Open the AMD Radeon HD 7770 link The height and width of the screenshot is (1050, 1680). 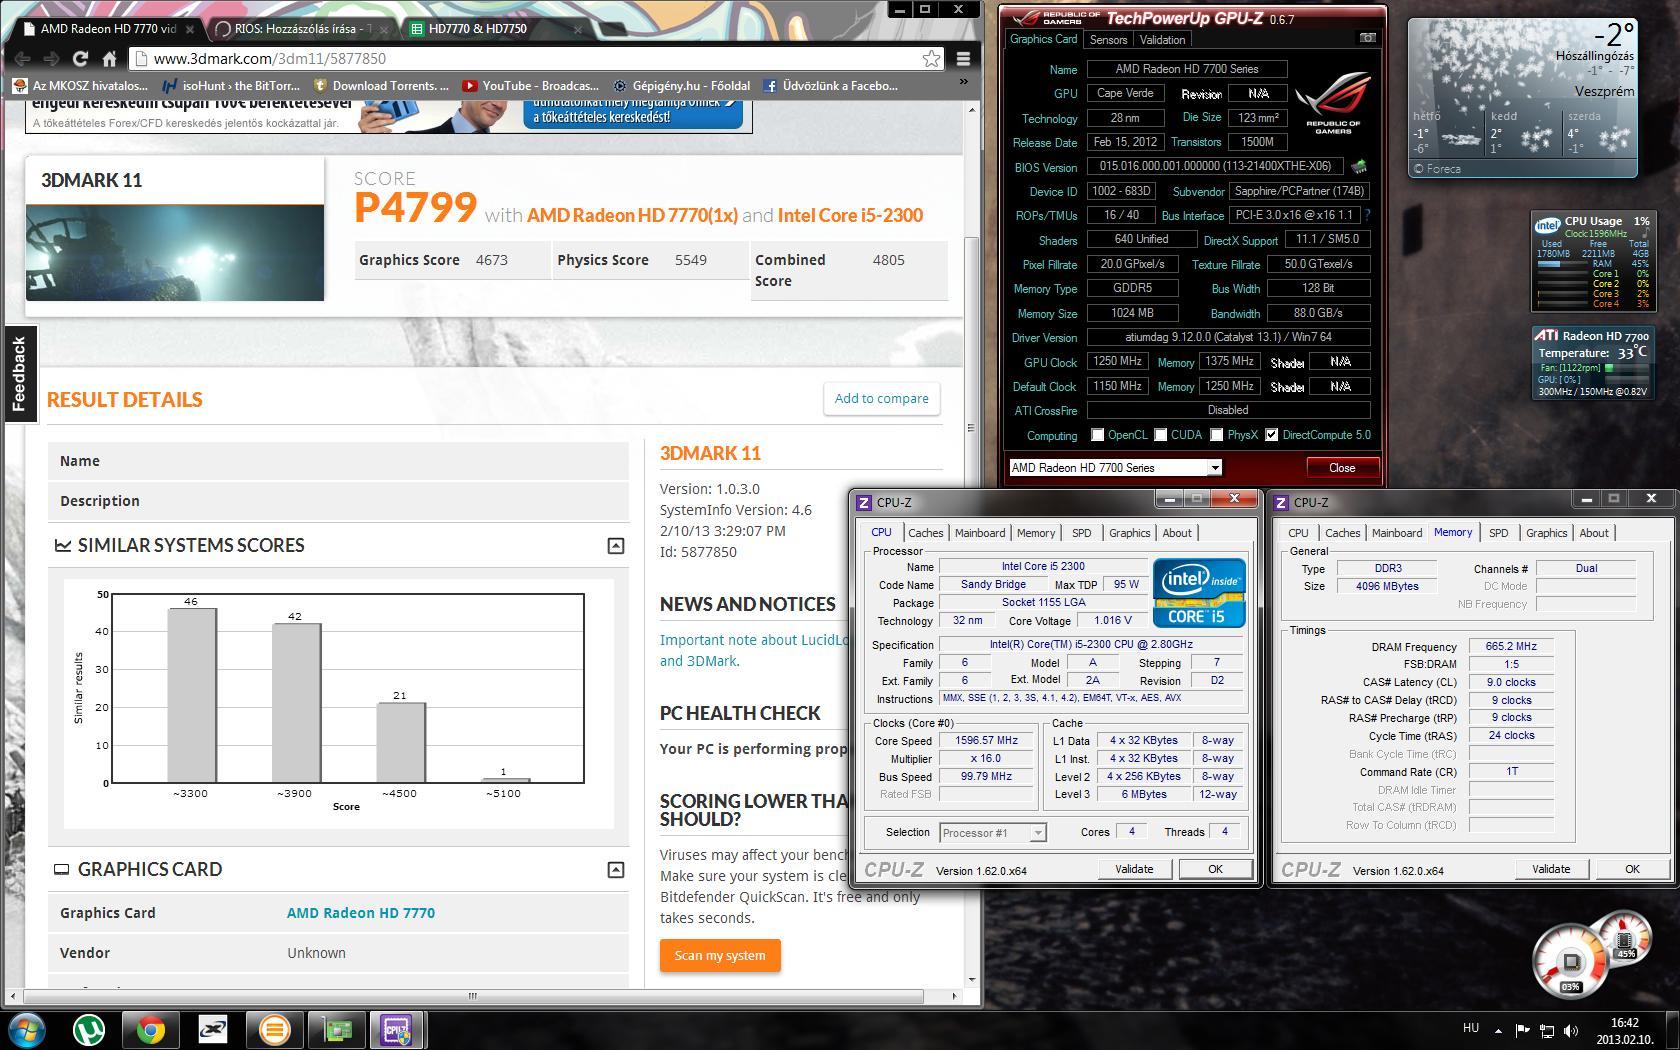[x=360, y=913]
